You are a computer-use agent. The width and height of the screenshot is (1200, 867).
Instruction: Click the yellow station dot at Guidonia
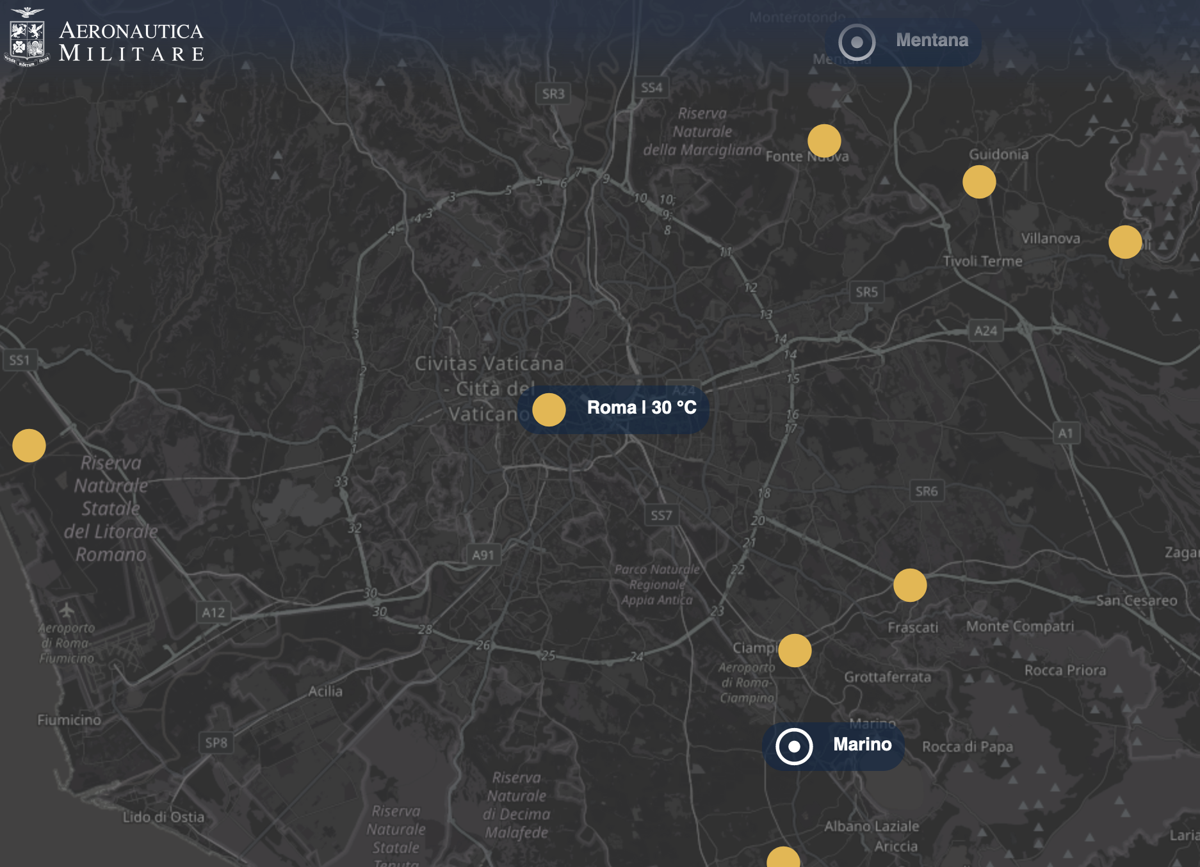pos(979,182)
